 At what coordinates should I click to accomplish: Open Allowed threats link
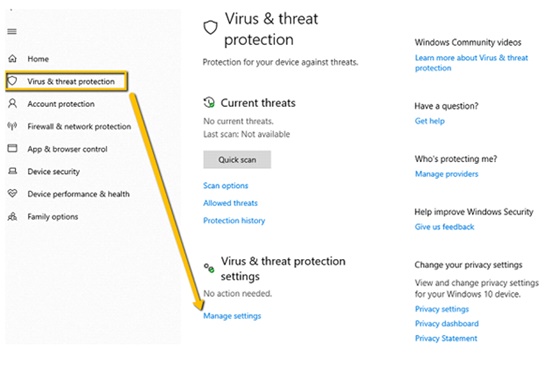pos(230,203)
